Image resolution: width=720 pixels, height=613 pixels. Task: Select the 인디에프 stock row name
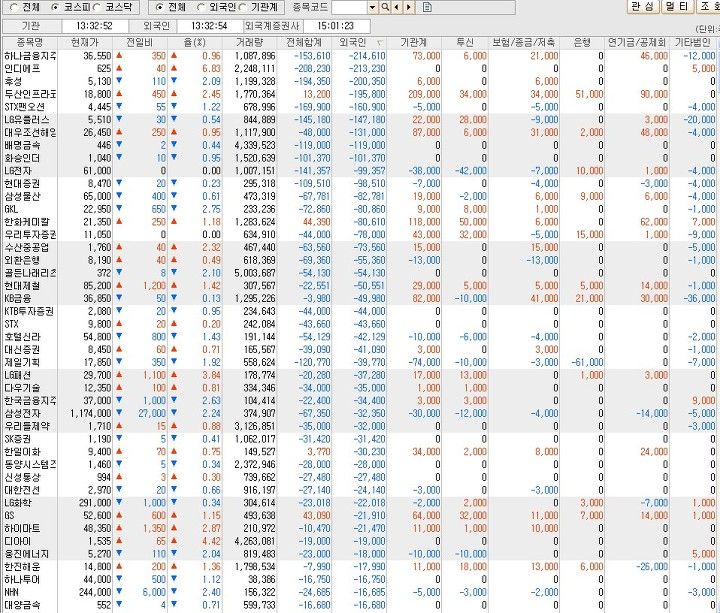point(22,69)
